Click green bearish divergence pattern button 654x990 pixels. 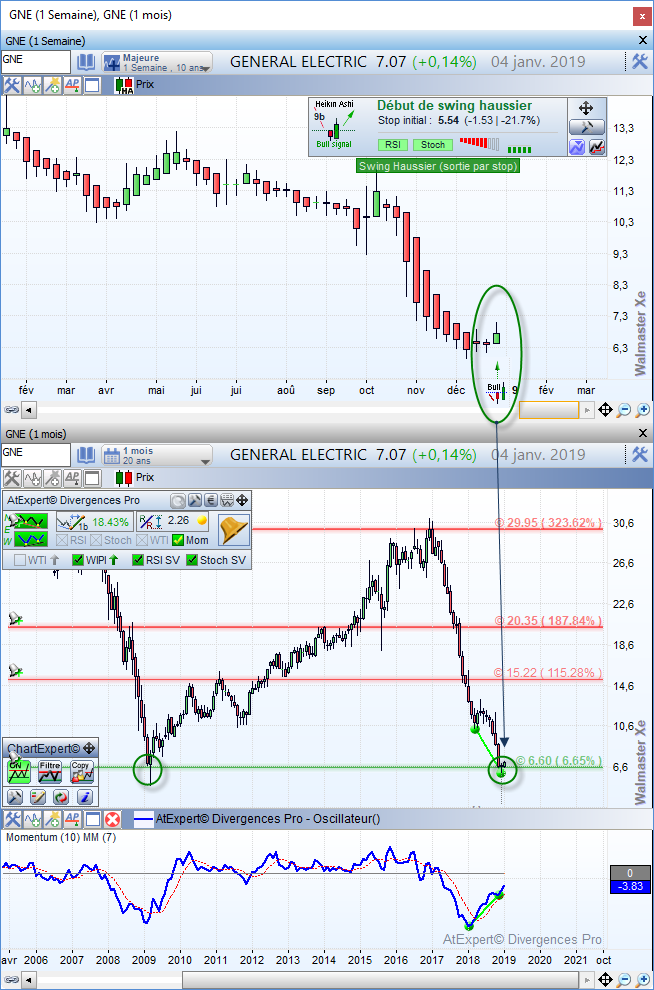32,522
